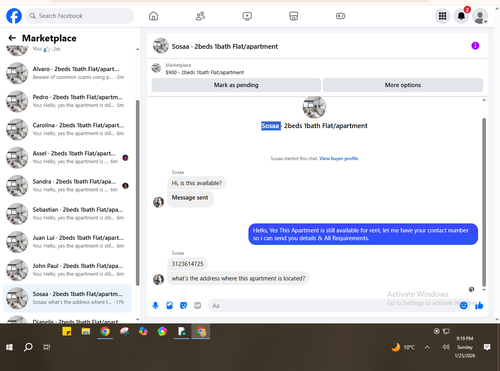Open the notifications bell
The width and height of the screenshot is (500, 371).
tap(461, 16)
